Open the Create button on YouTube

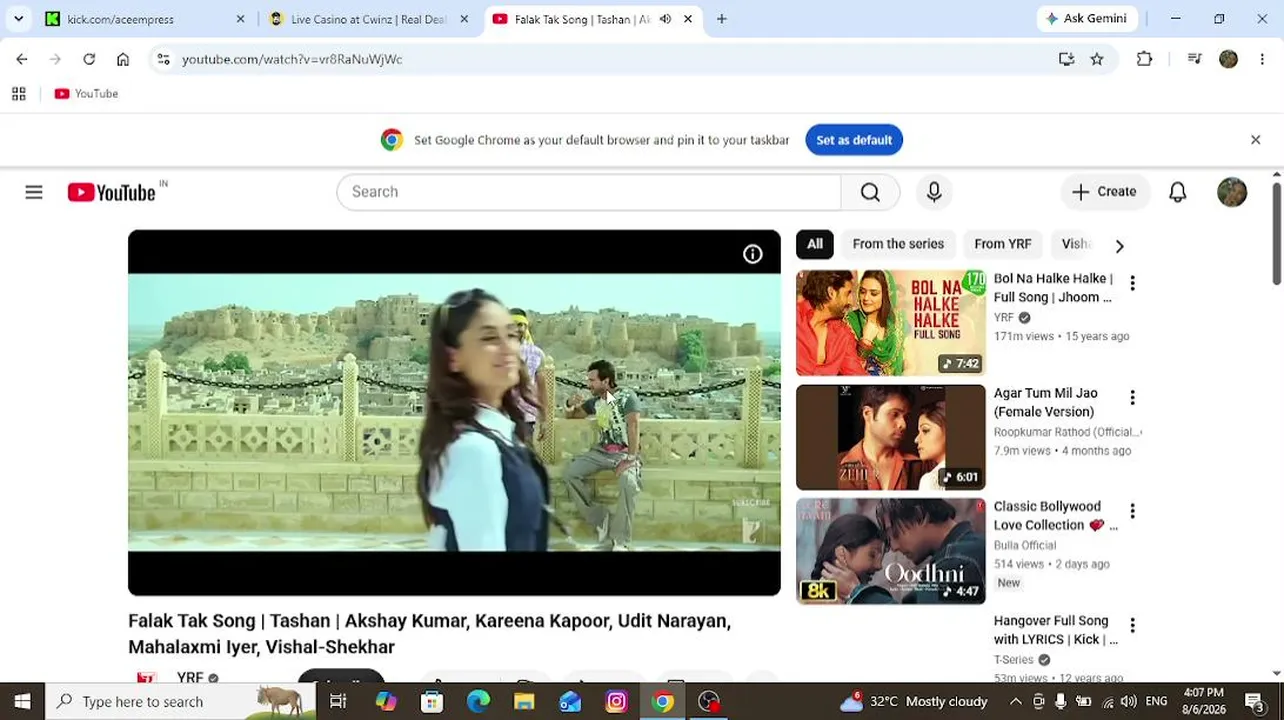tap(1105, 192)
